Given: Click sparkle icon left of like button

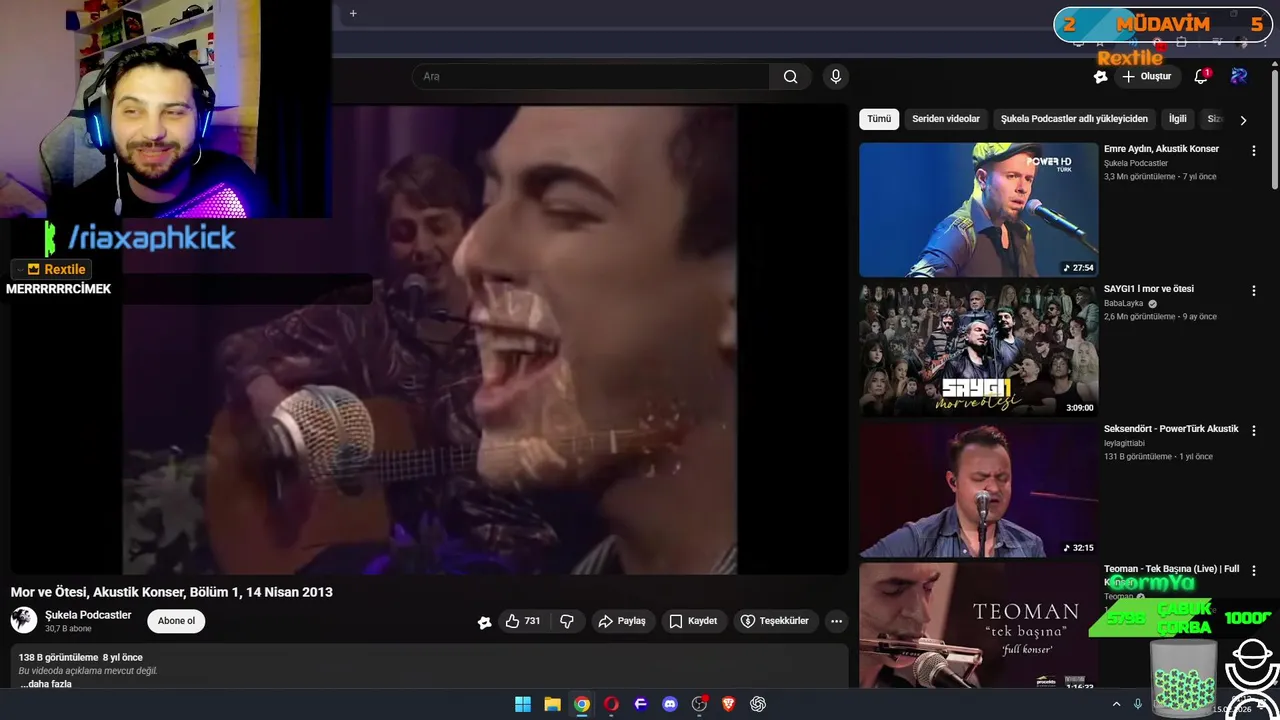Looking at the screenshot, I should click(x=484, y=621).
